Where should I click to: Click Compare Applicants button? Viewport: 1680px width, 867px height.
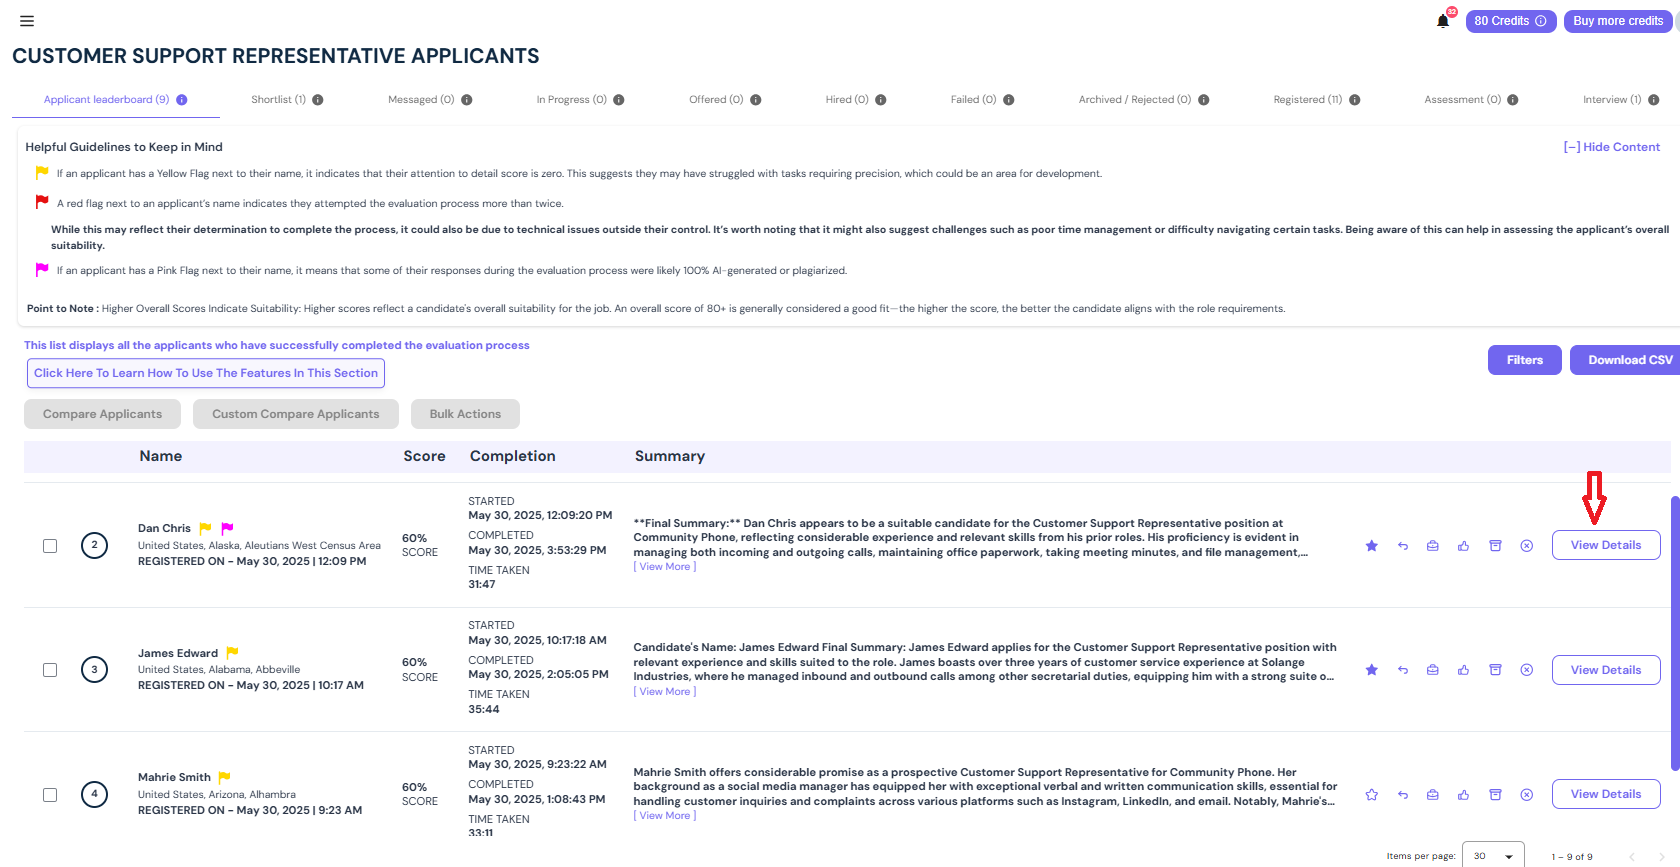(x=102, y=414)
